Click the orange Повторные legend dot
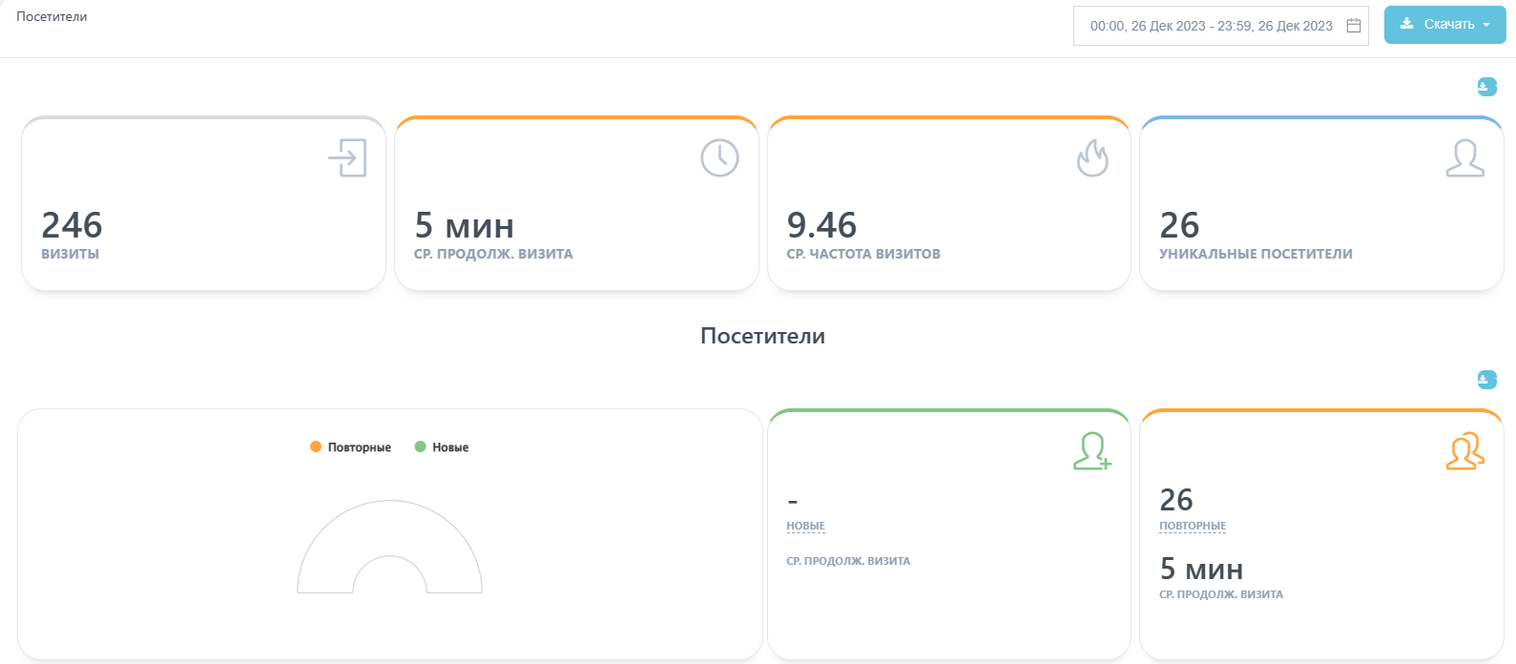The height and width of the screenshot is (664, 1516). pyautogui.click(x=316, y=447)
